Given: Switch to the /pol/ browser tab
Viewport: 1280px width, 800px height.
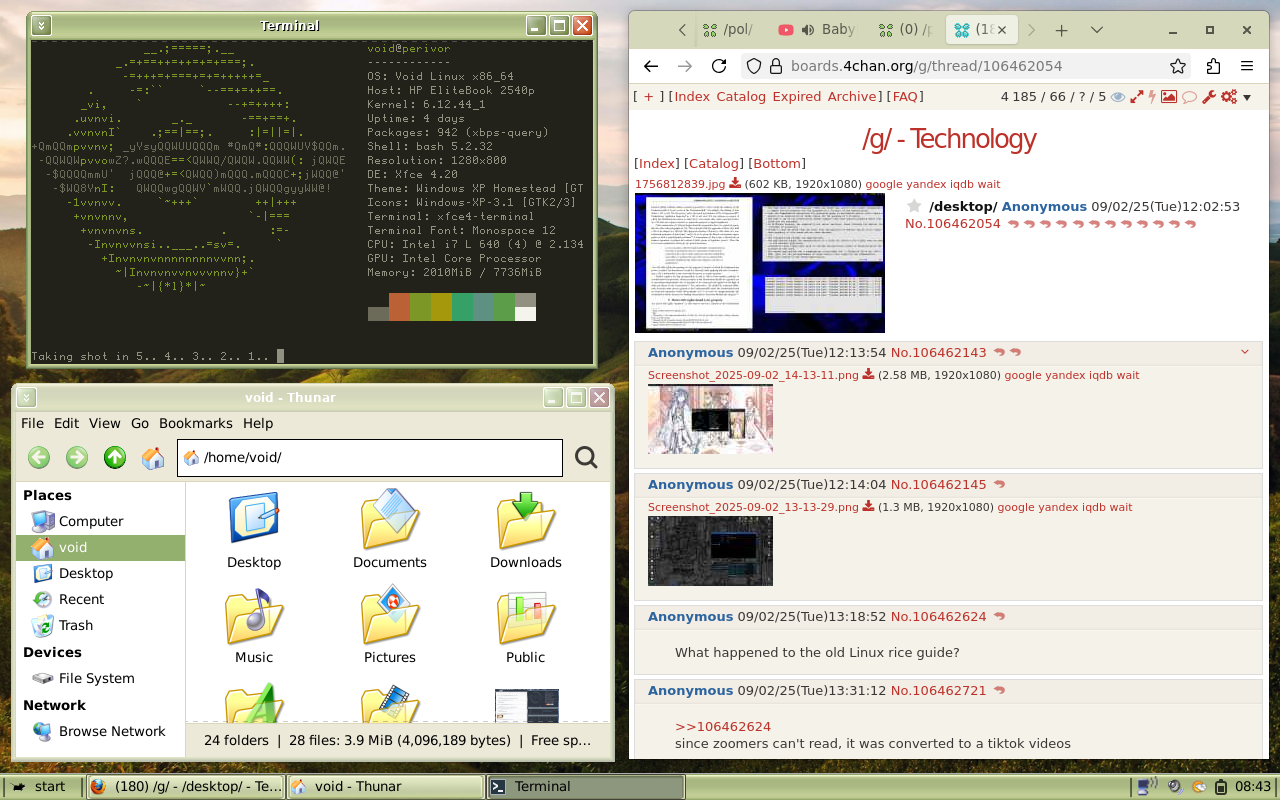Looking at the screenshot, I should (x=728, y=30).
